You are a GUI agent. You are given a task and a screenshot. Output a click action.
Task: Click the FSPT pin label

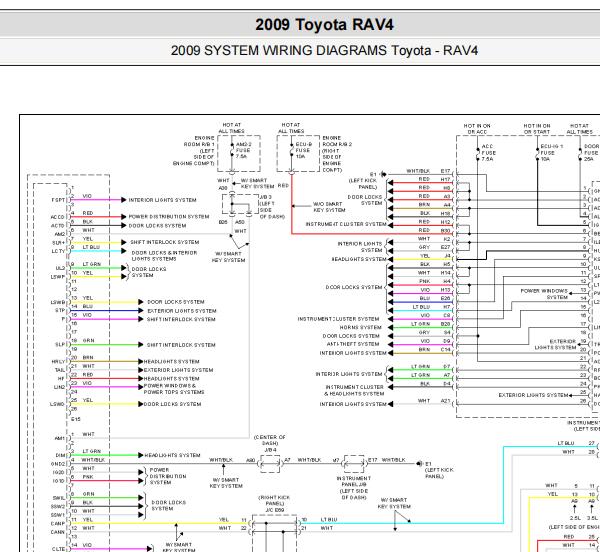pyautogui.click(x=59, y=200)
